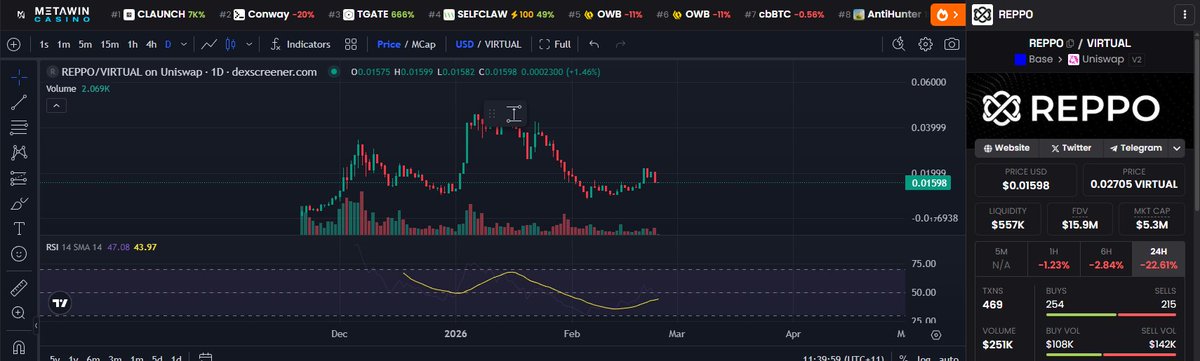Undo the last chart action

[x=594, y=44]
